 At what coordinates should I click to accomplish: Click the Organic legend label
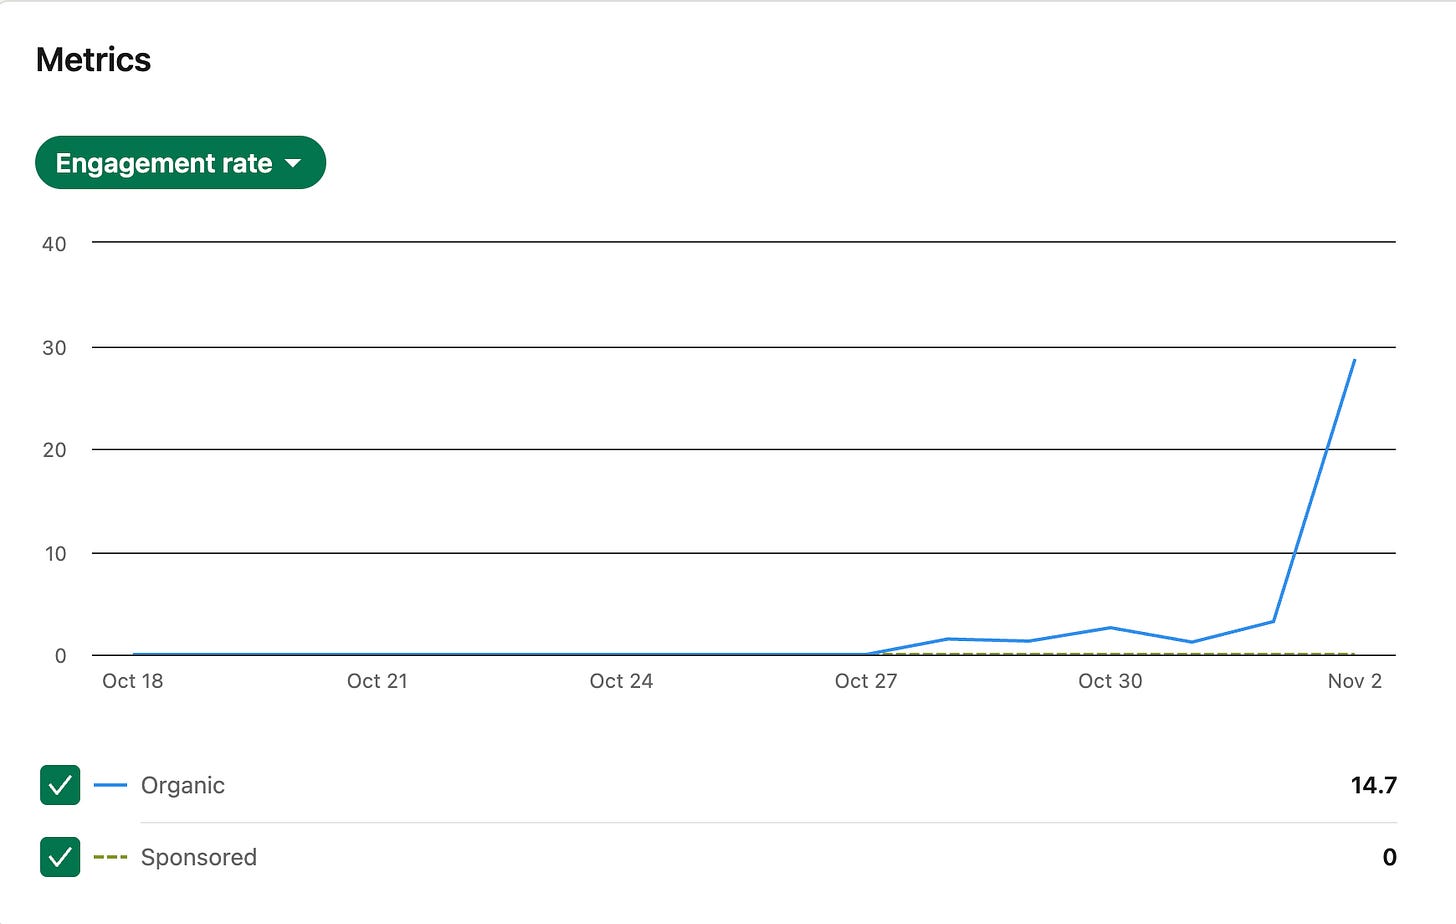point(183,786)
